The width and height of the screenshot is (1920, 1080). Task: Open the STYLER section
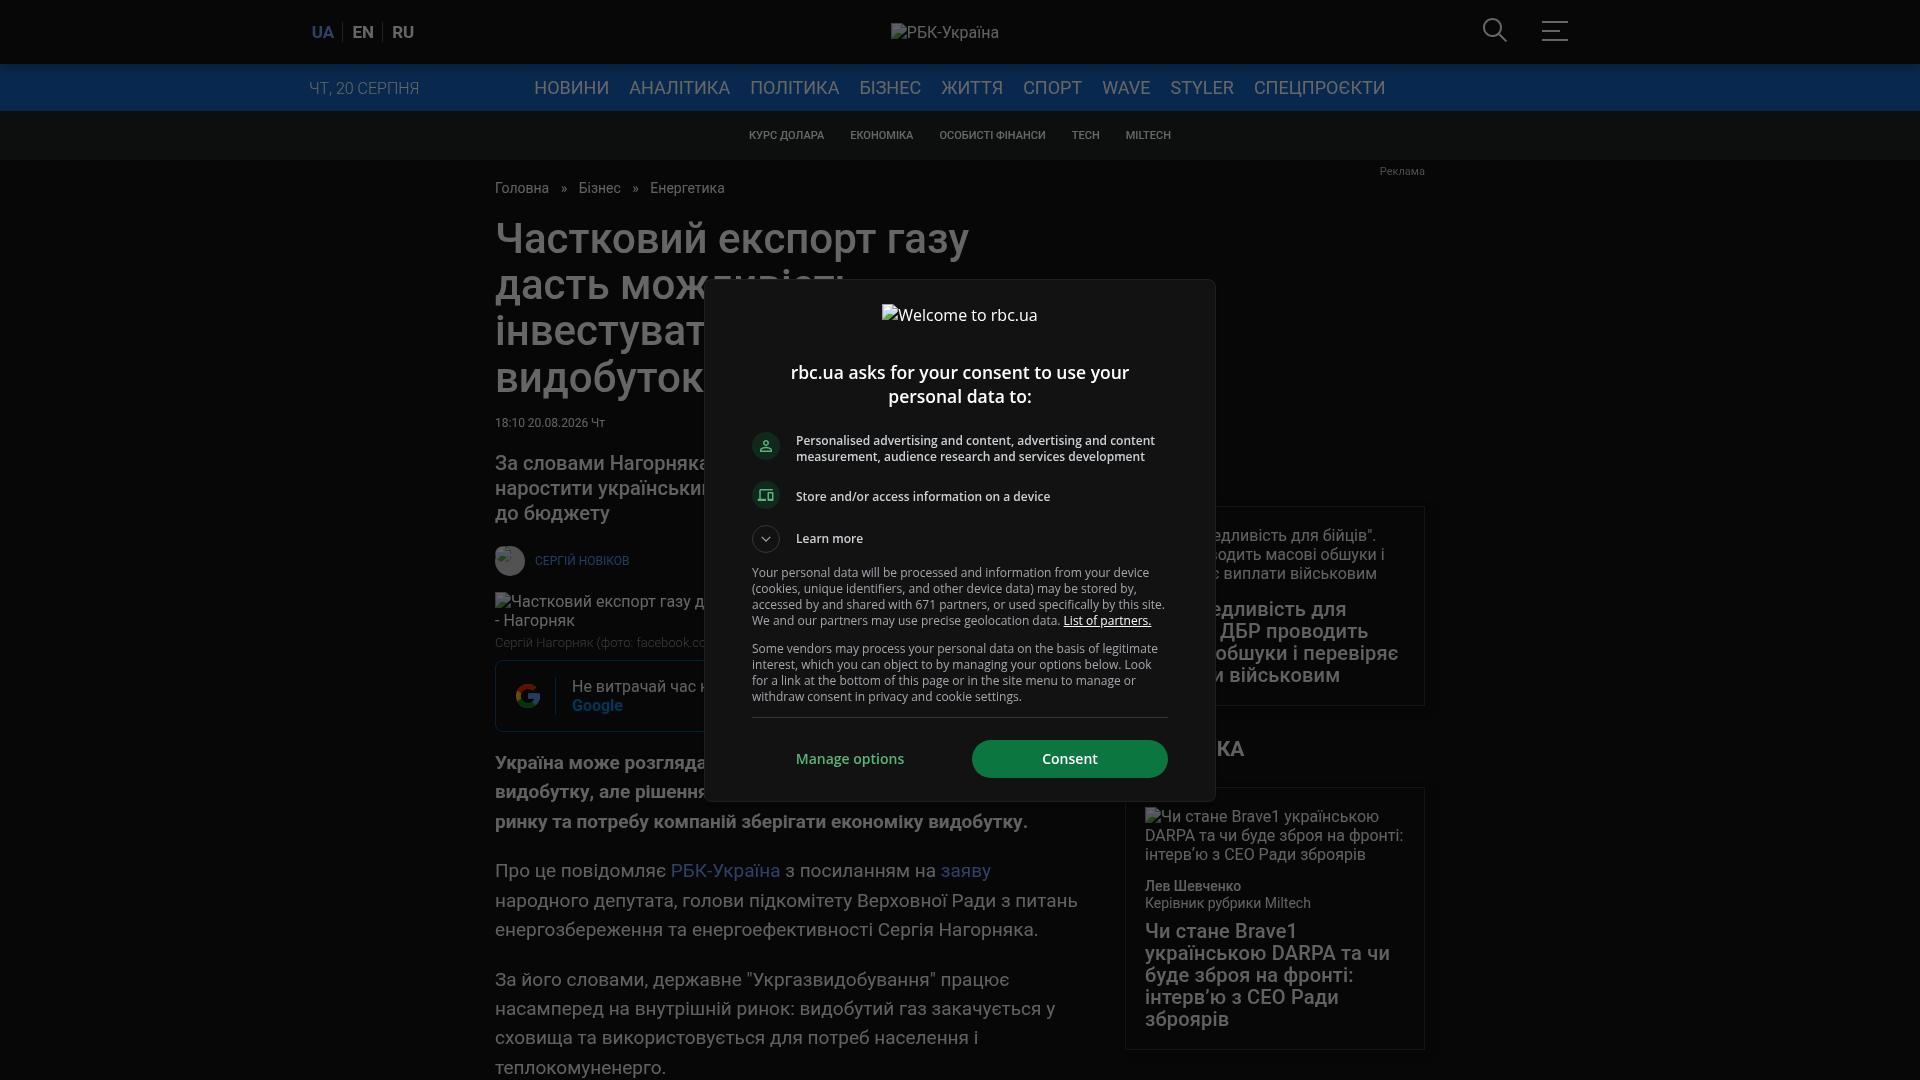coord(1202,88)
